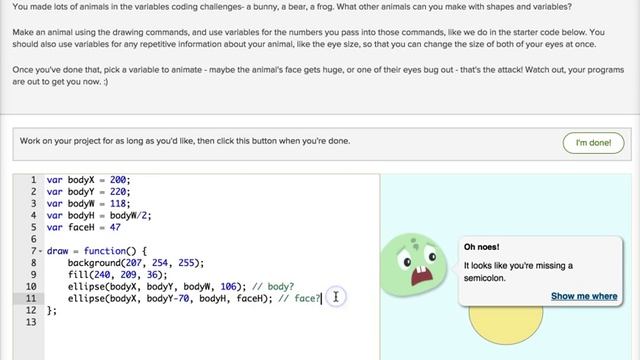Image resolution: width=640 pixels, height=360 pixels.
Task: Click the 'Oh noes!' error heading
Action: pos(481,247)
